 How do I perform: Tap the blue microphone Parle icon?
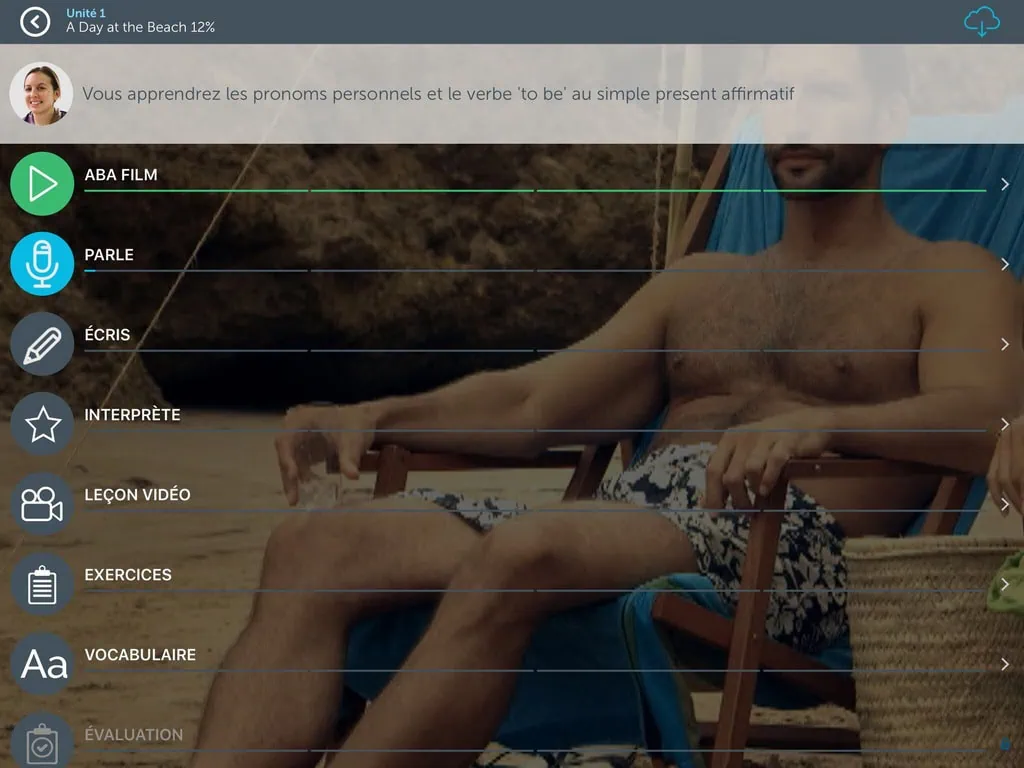click(42, 264)
